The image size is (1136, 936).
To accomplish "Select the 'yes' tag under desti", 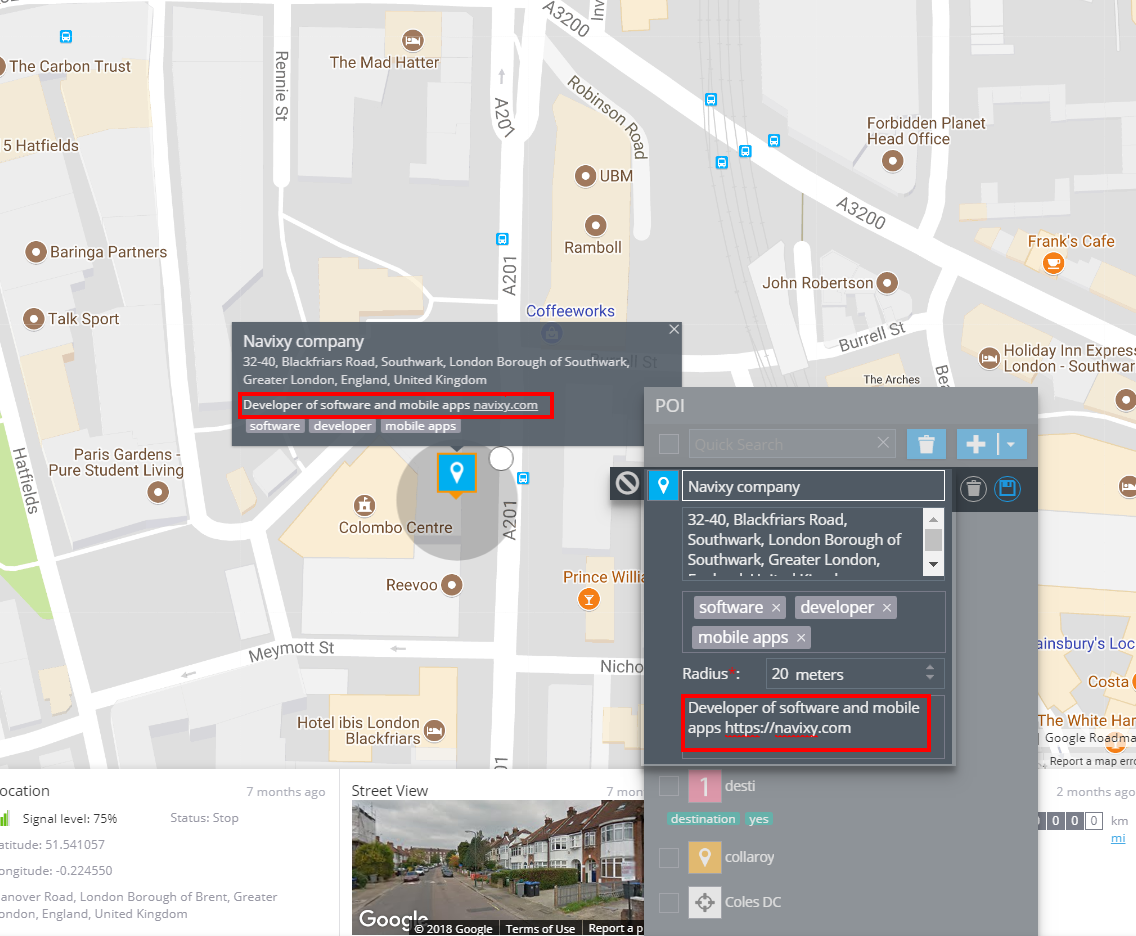I will point(759,819).
